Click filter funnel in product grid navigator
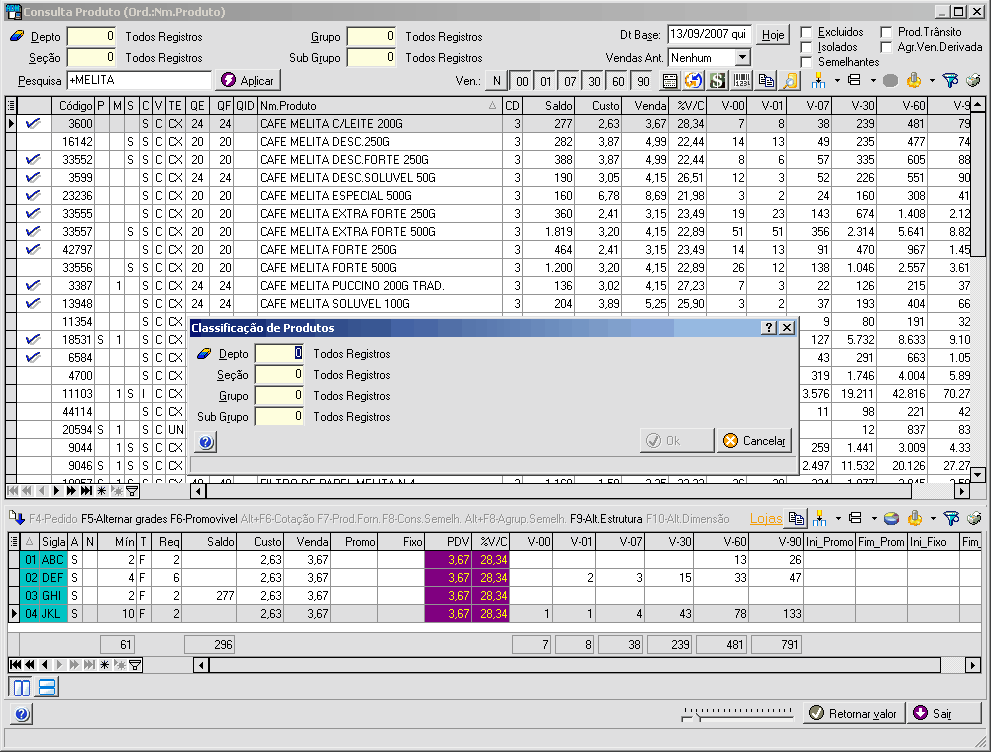This screenshot has width=991, height=752. point(132,490)
